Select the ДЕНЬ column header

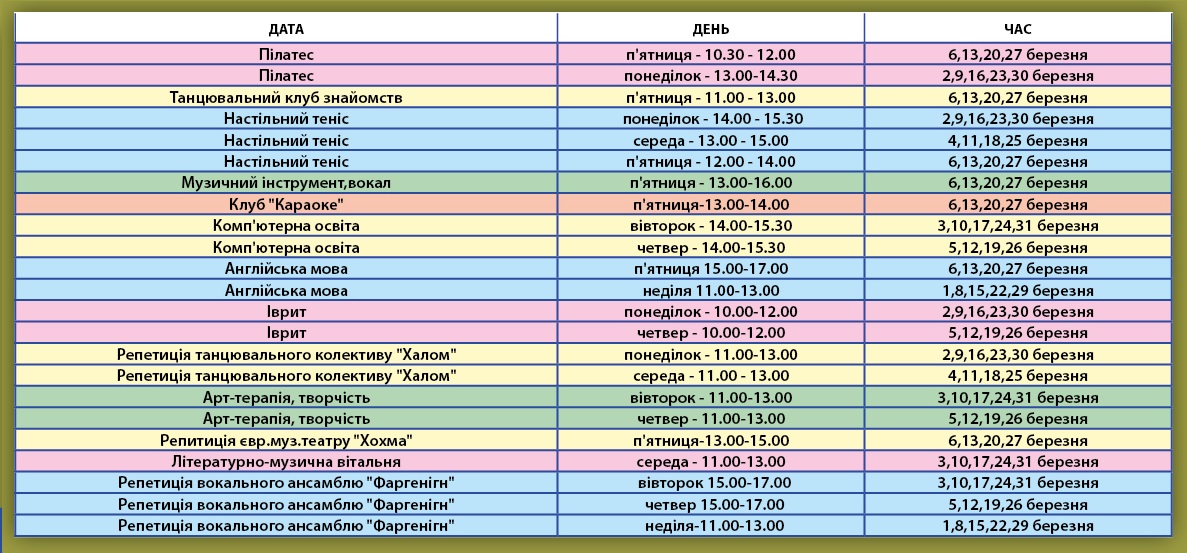click(710, 28)
